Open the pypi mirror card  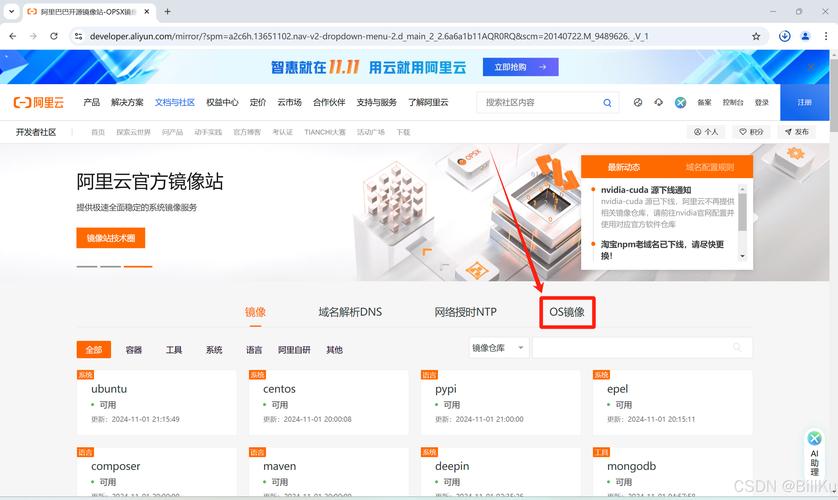tap(501, 402)
